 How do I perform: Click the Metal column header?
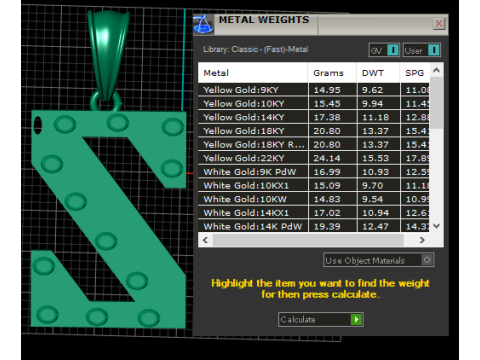point(253,73)
